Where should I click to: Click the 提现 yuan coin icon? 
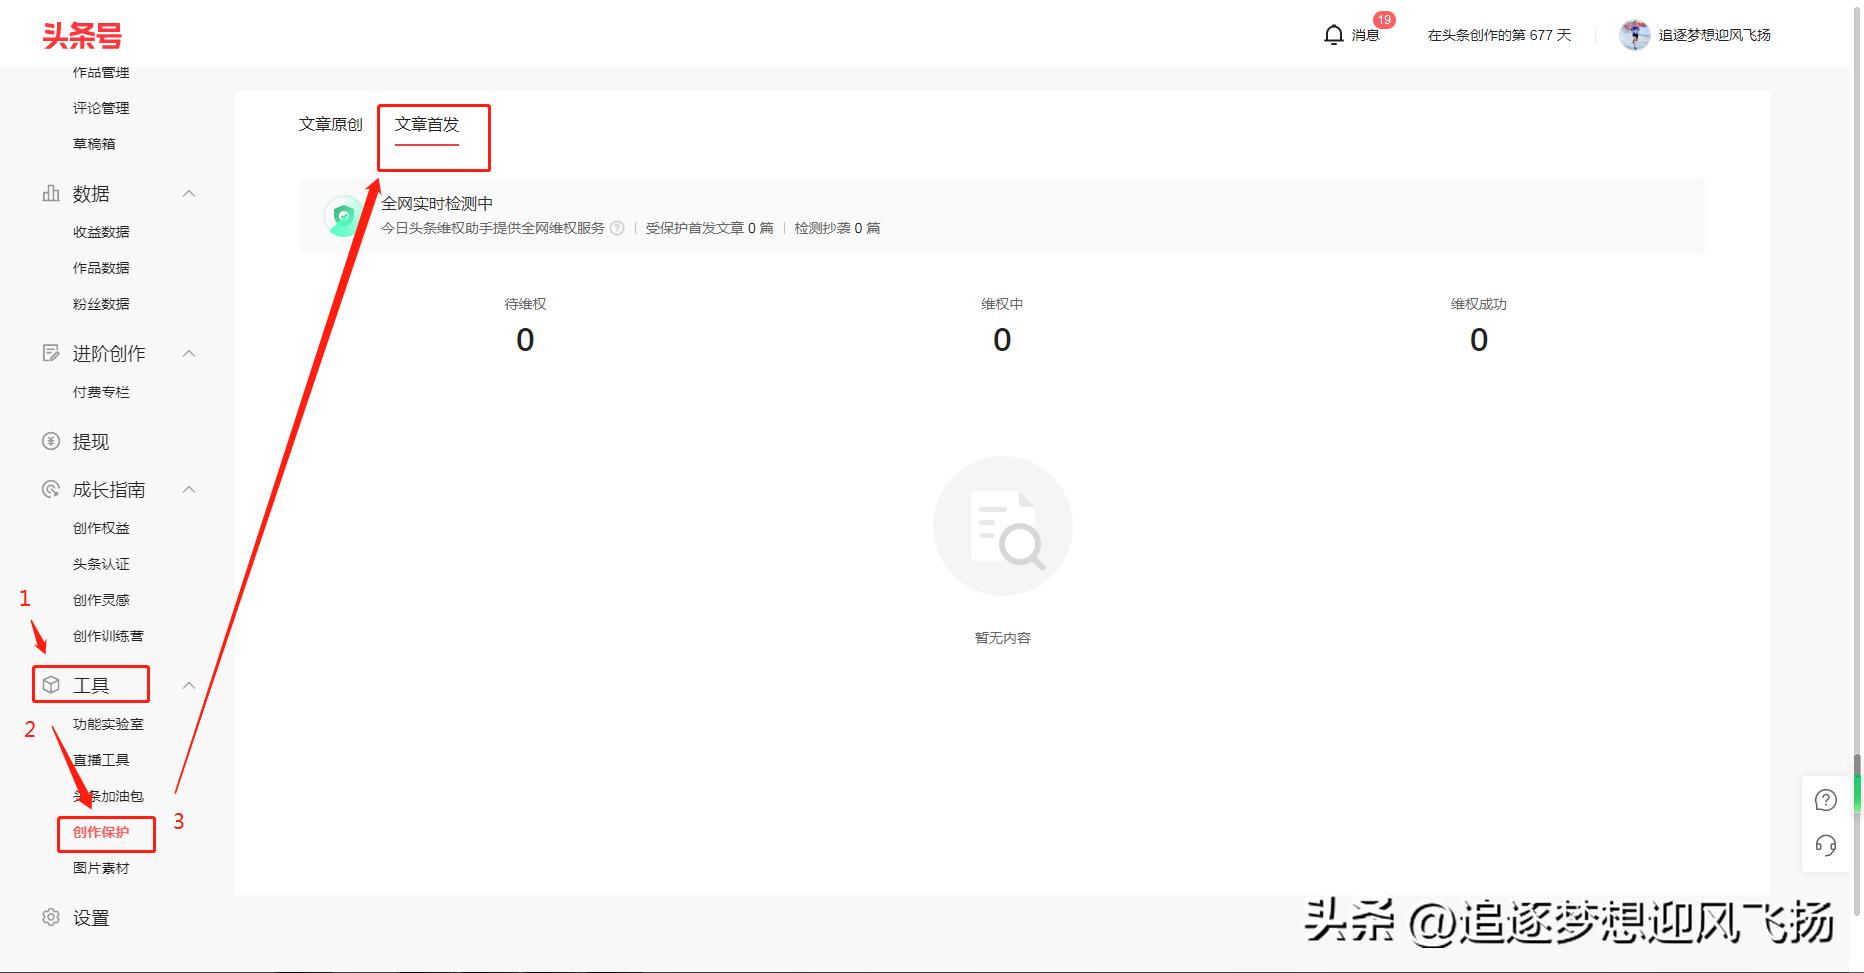coord(51,441)
